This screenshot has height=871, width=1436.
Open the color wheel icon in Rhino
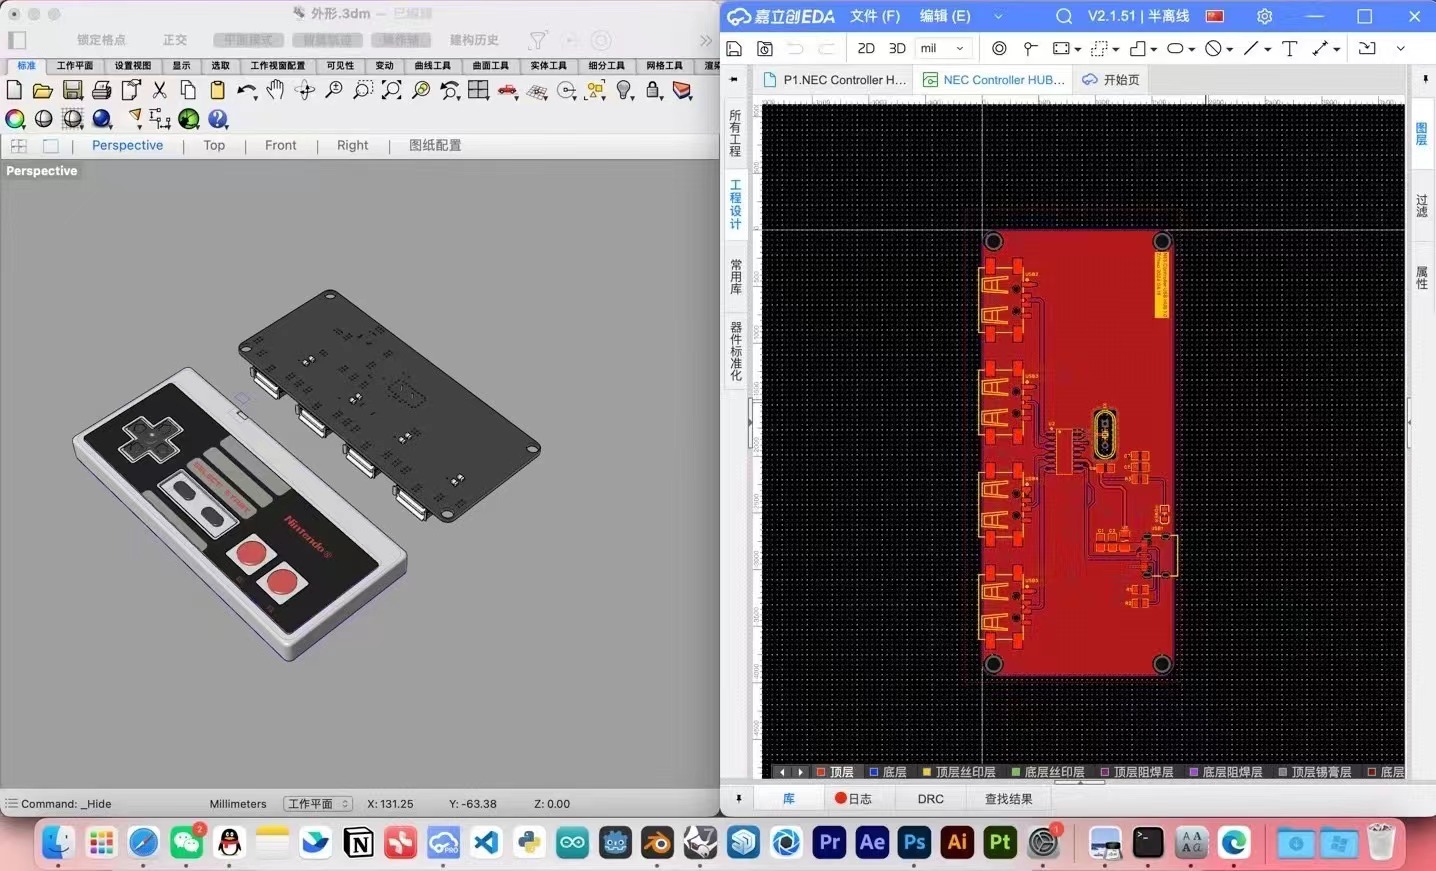(x=15, y=119)
